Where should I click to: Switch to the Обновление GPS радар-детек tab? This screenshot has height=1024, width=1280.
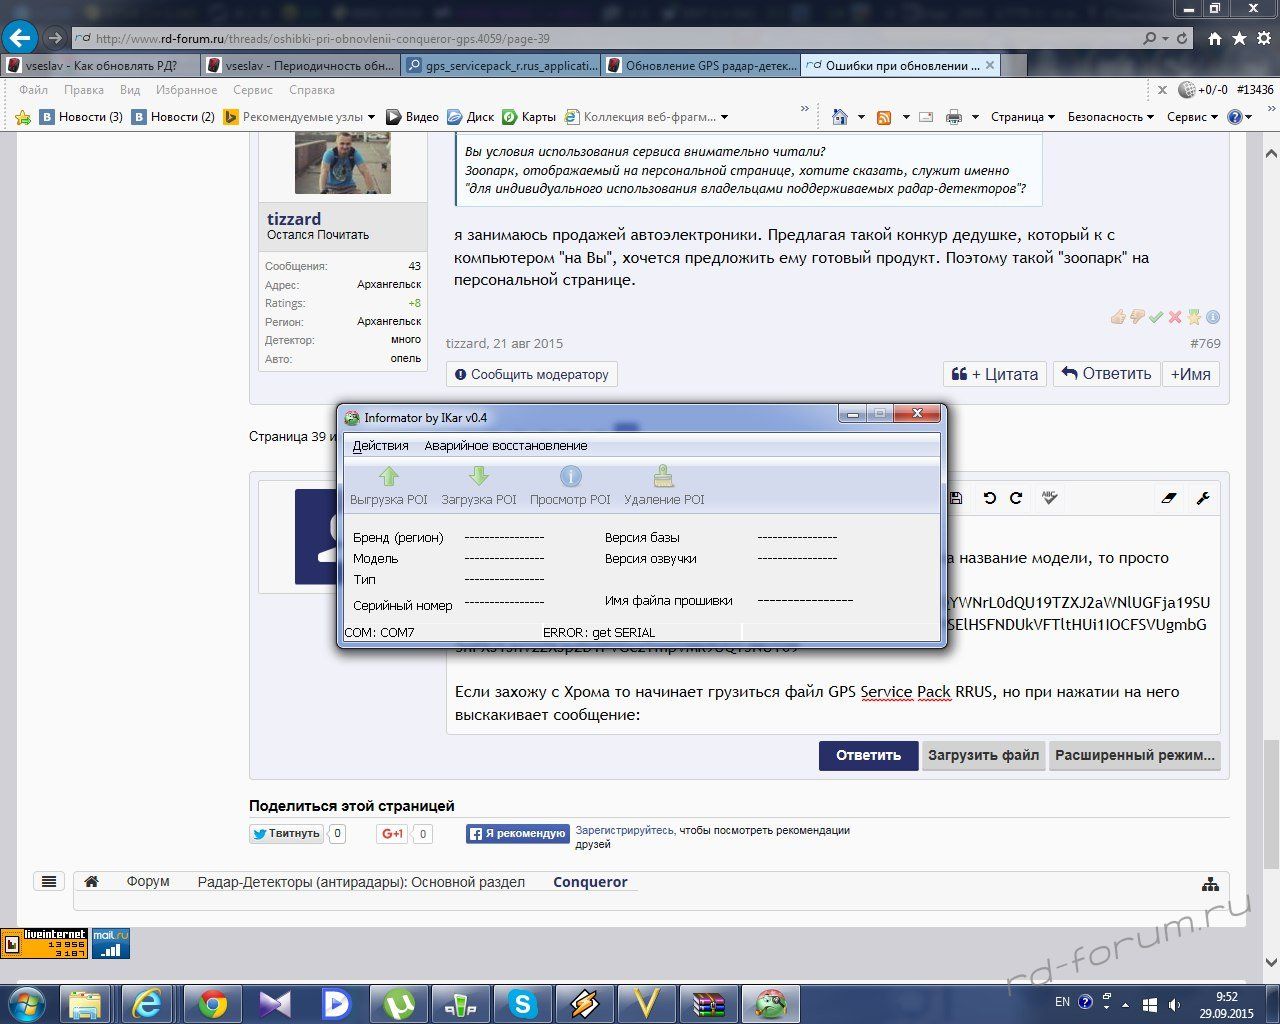[x=702, y=66]
